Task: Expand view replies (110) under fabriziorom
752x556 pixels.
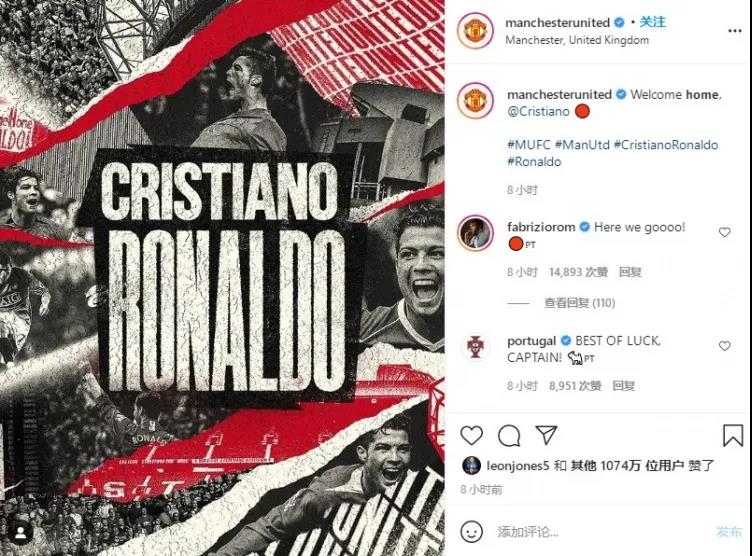Action: tap(579, 303)
